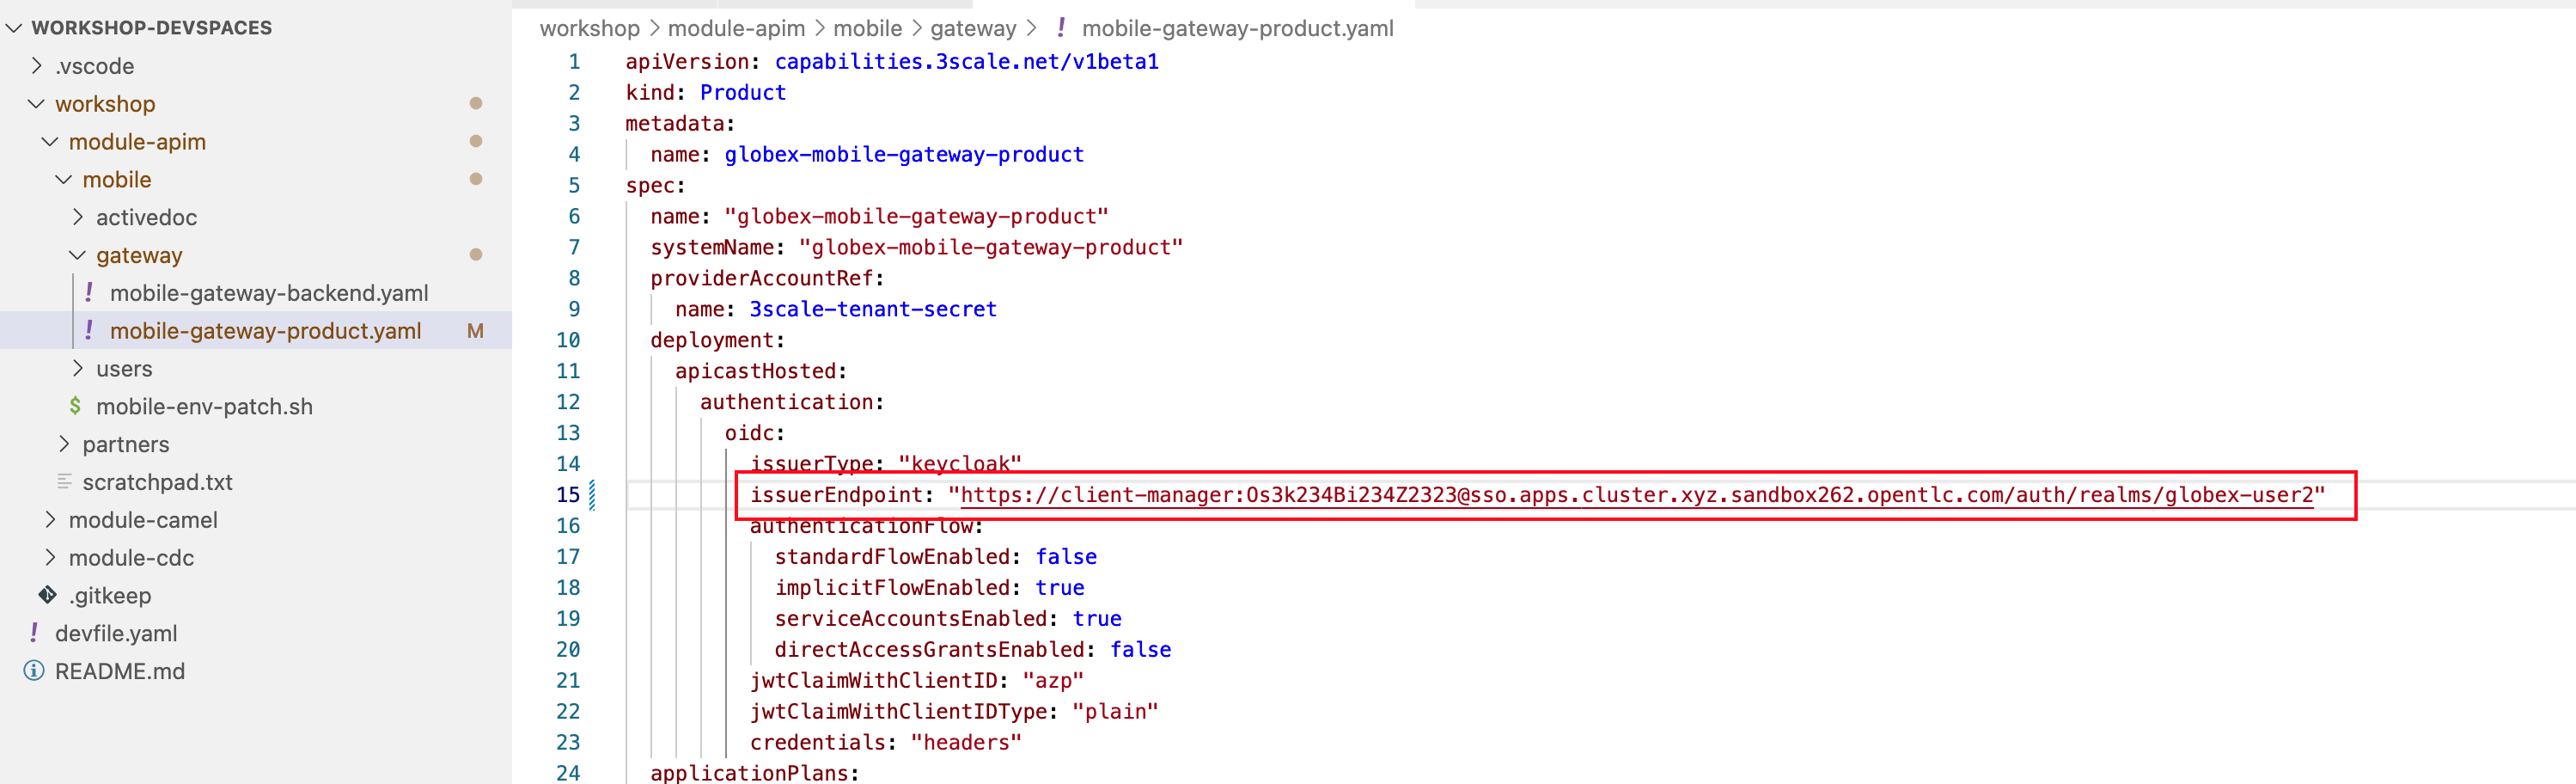Expand the module-camel folder chevron

tap(50, 520)
